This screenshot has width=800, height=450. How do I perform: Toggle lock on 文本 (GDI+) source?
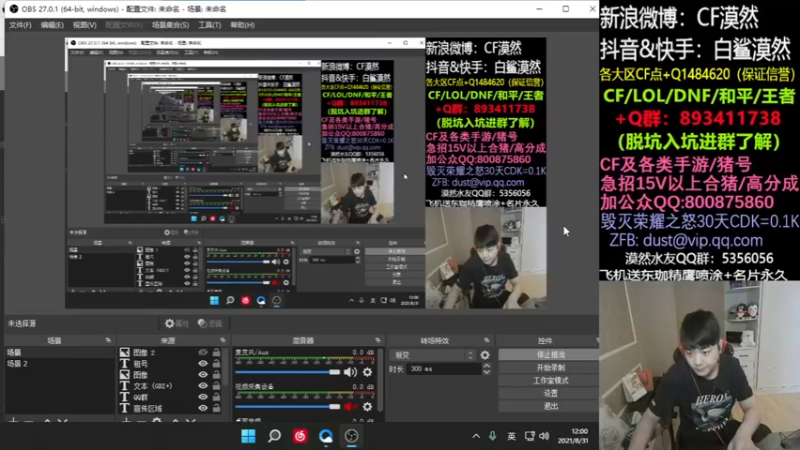pos(216,386)
